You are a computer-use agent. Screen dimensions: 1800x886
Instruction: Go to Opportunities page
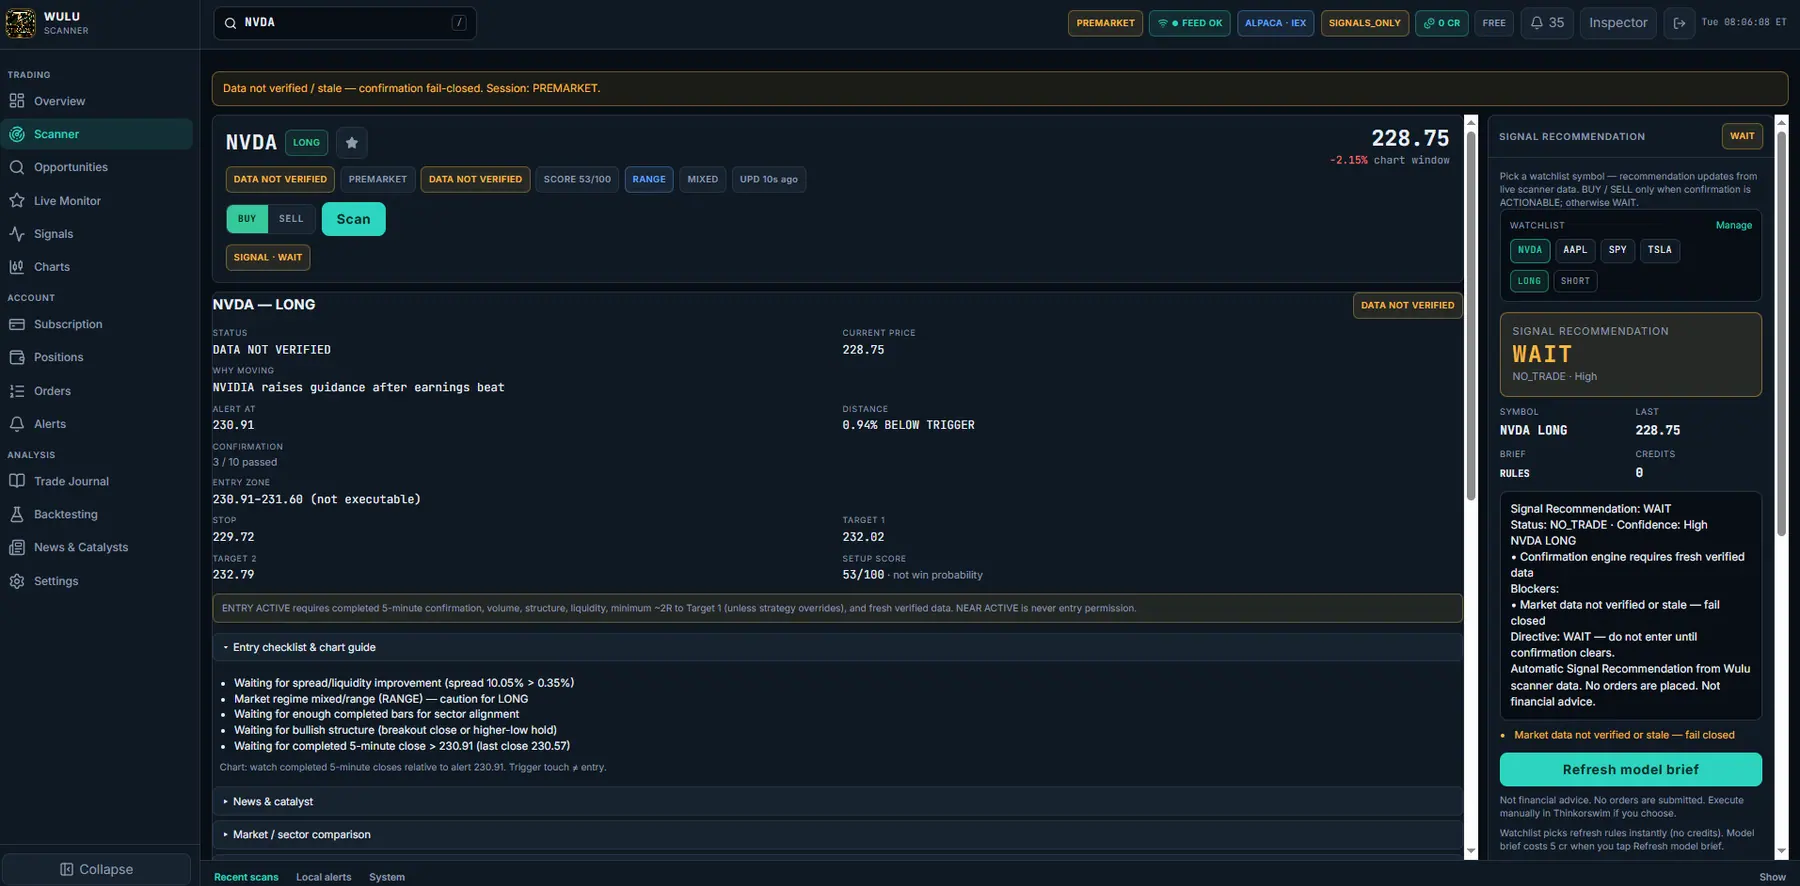(97, 167)
